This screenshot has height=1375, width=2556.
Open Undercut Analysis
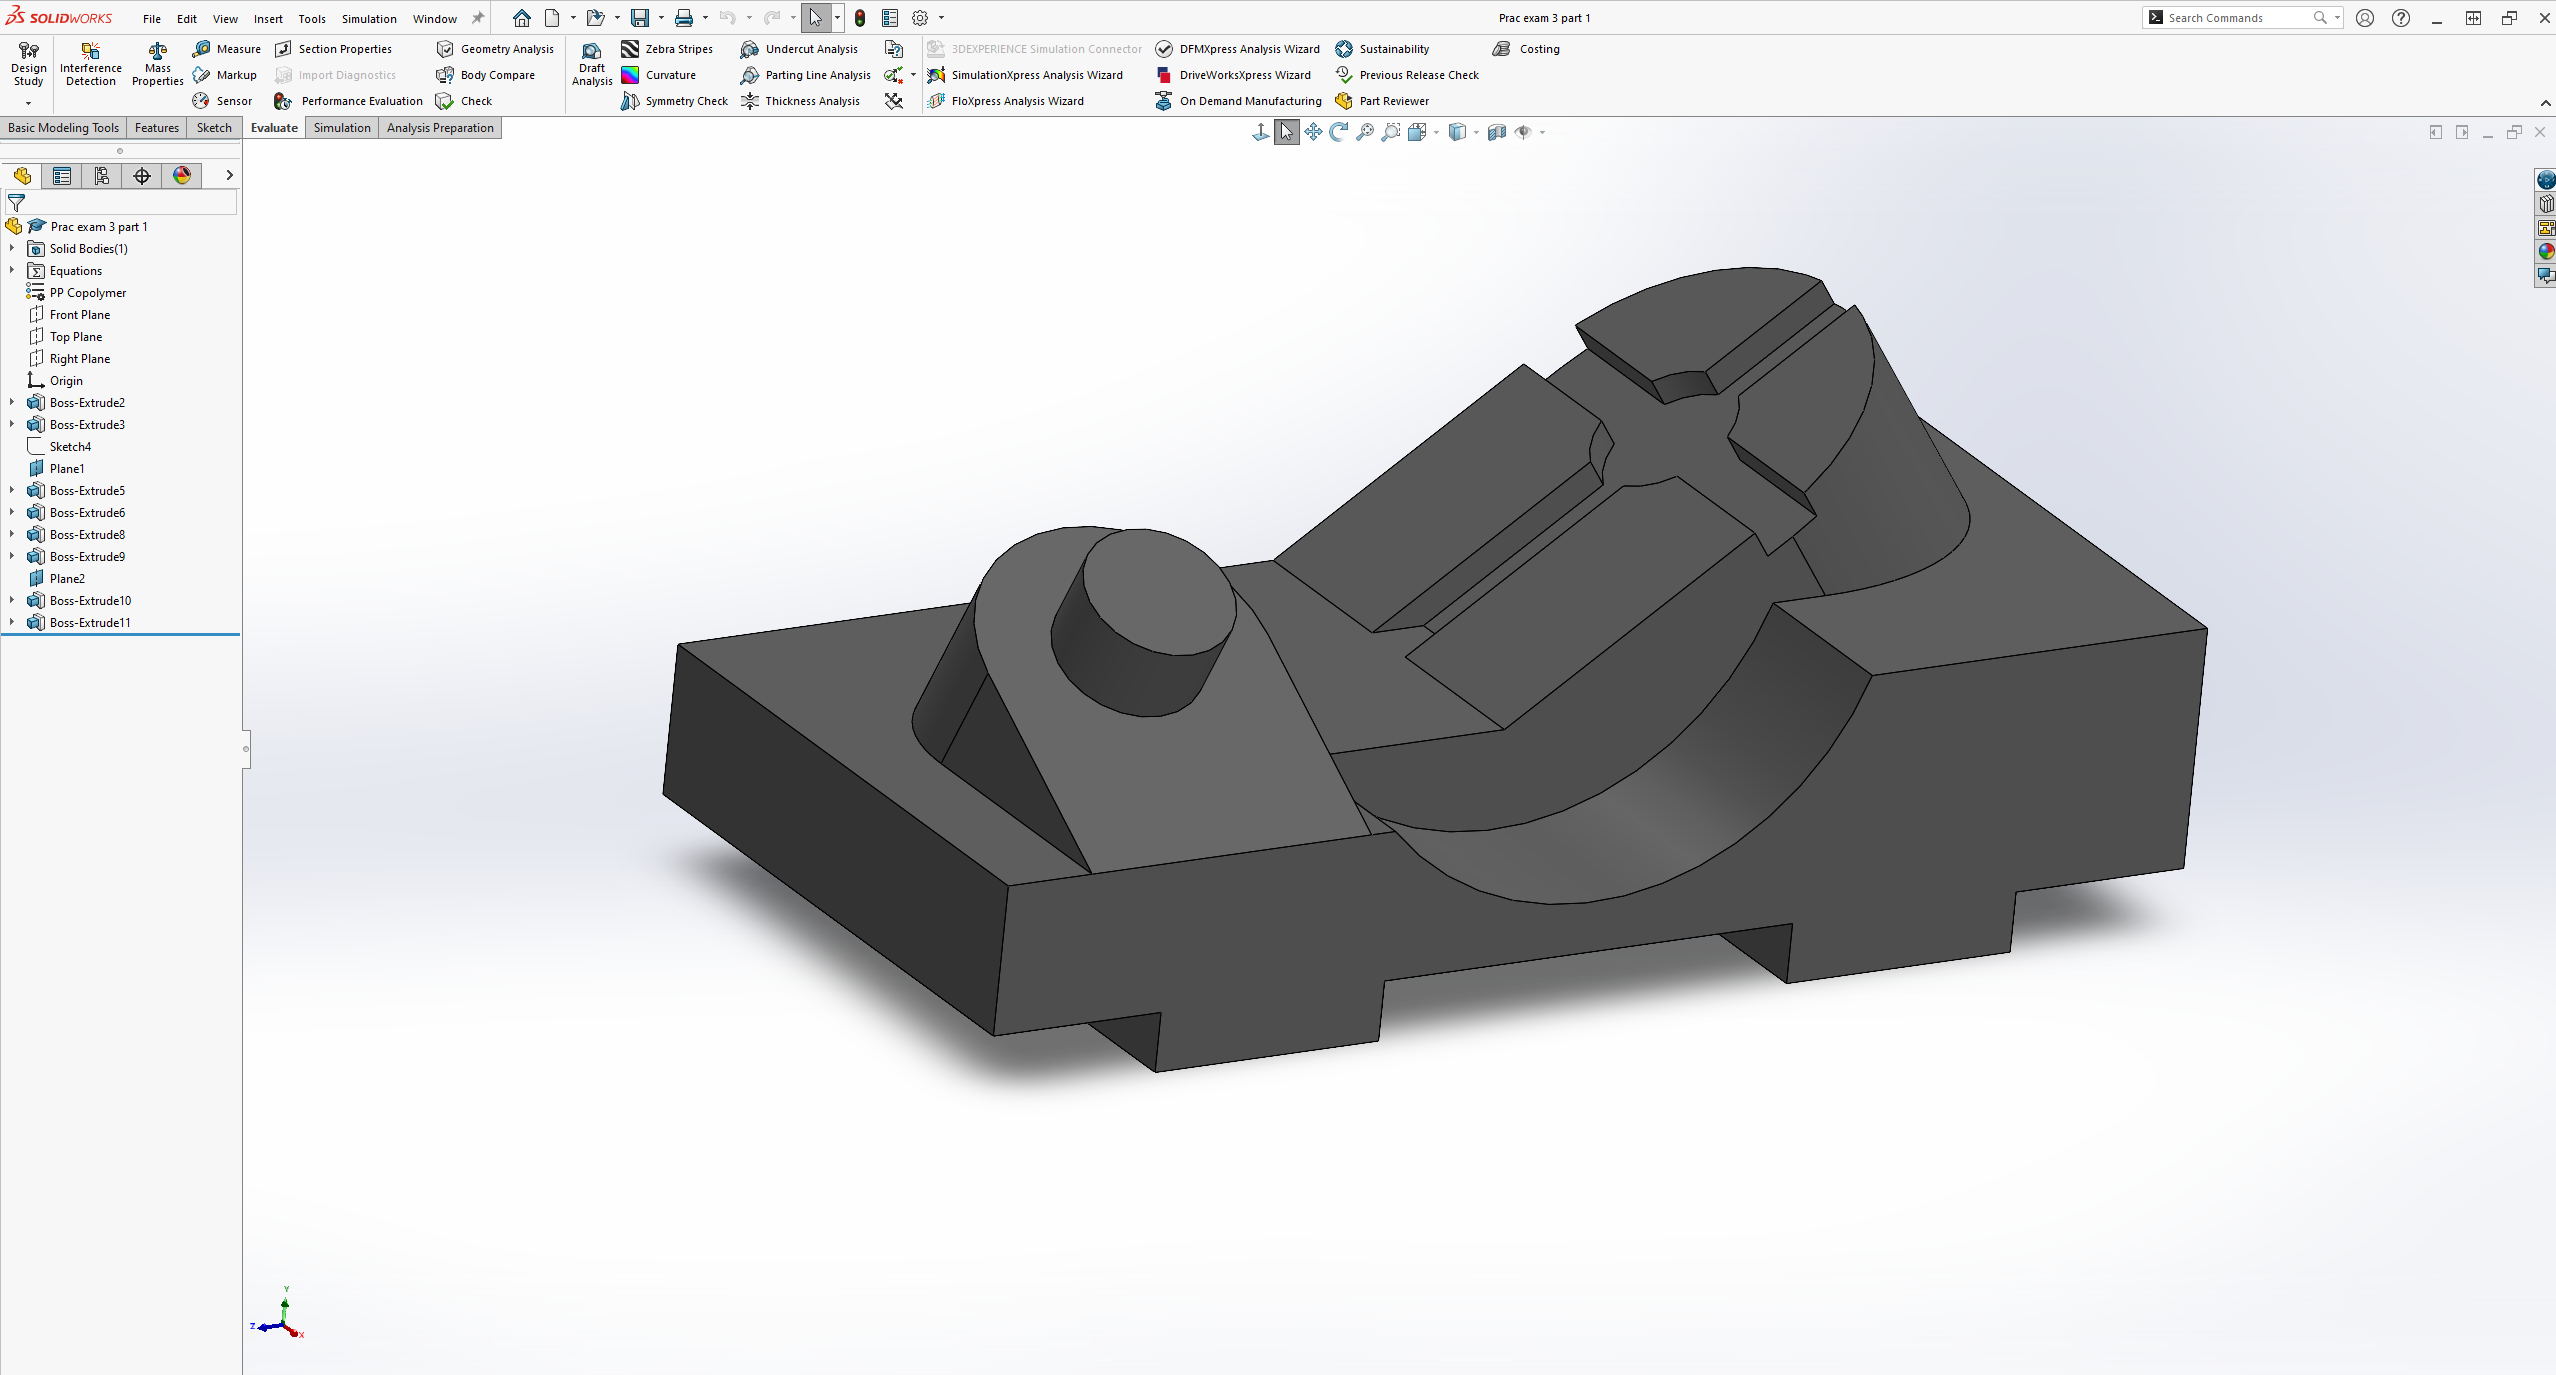pos(799,49)
